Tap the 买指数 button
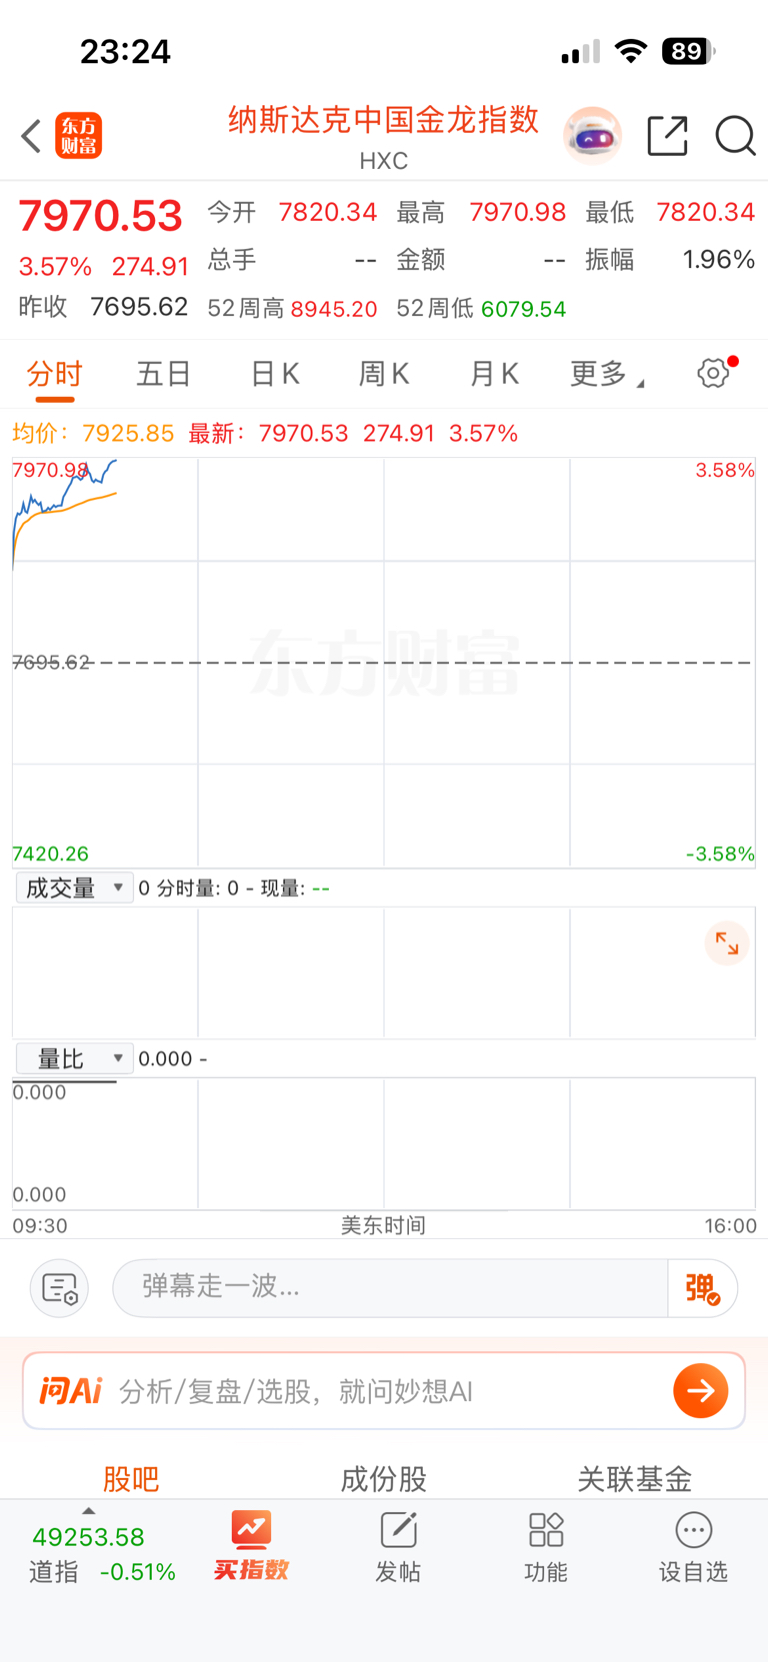768x1663 pixels. tap(251, 1546)
